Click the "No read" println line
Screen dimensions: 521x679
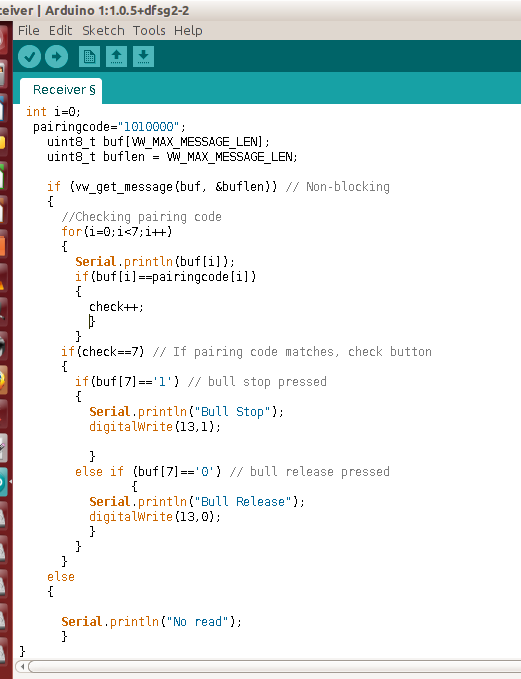click(152, 621)
